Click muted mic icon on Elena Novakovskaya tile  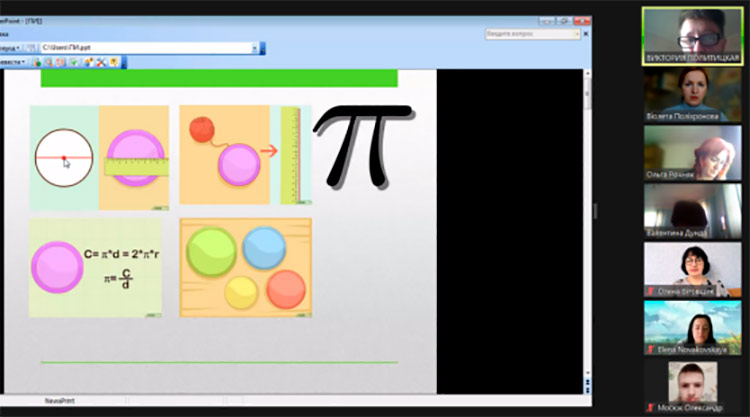coord(650,350)
